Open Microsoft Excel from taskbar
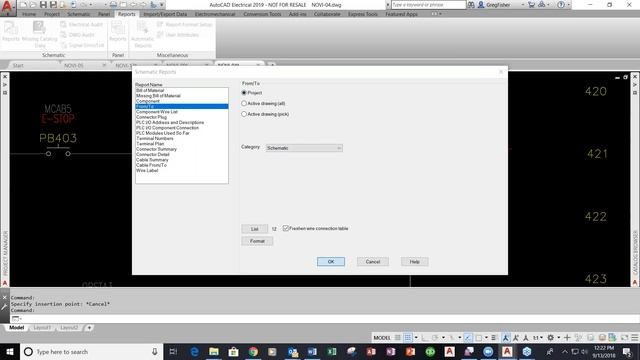The height and width of the screenshot is (360, 640). click(332, 351)
